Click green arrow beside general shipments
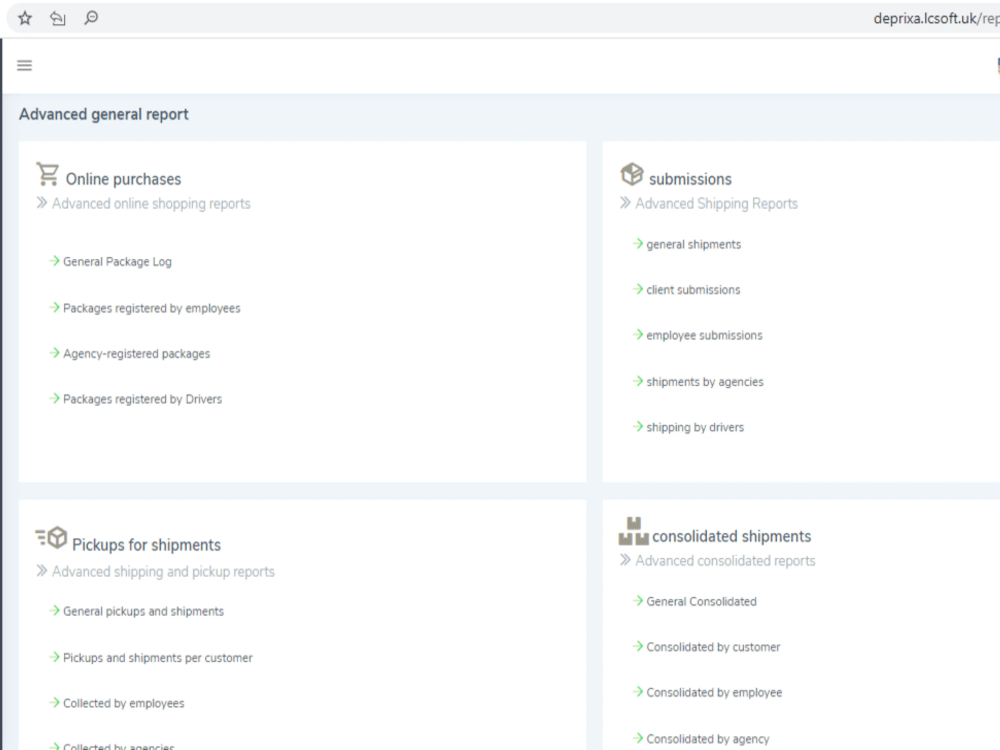Screen dimensions: 1000x750 (x=638, y=243)
